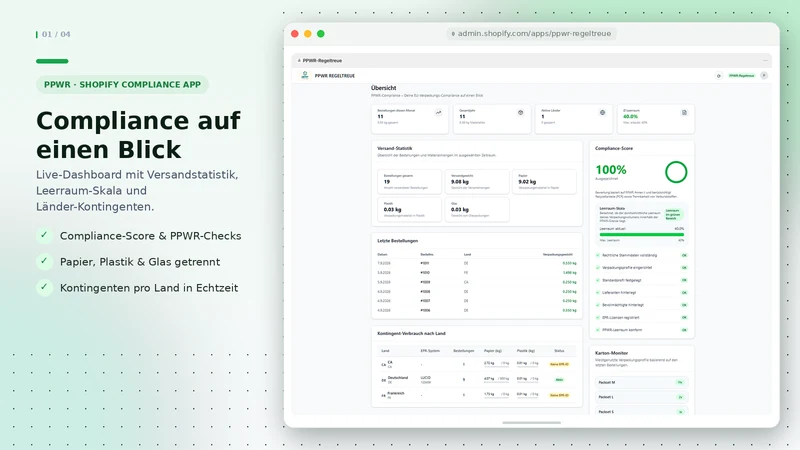Click checkmark for Bevollmächtigte hinterlegt

pyautogui.click(x=598, y=305)
